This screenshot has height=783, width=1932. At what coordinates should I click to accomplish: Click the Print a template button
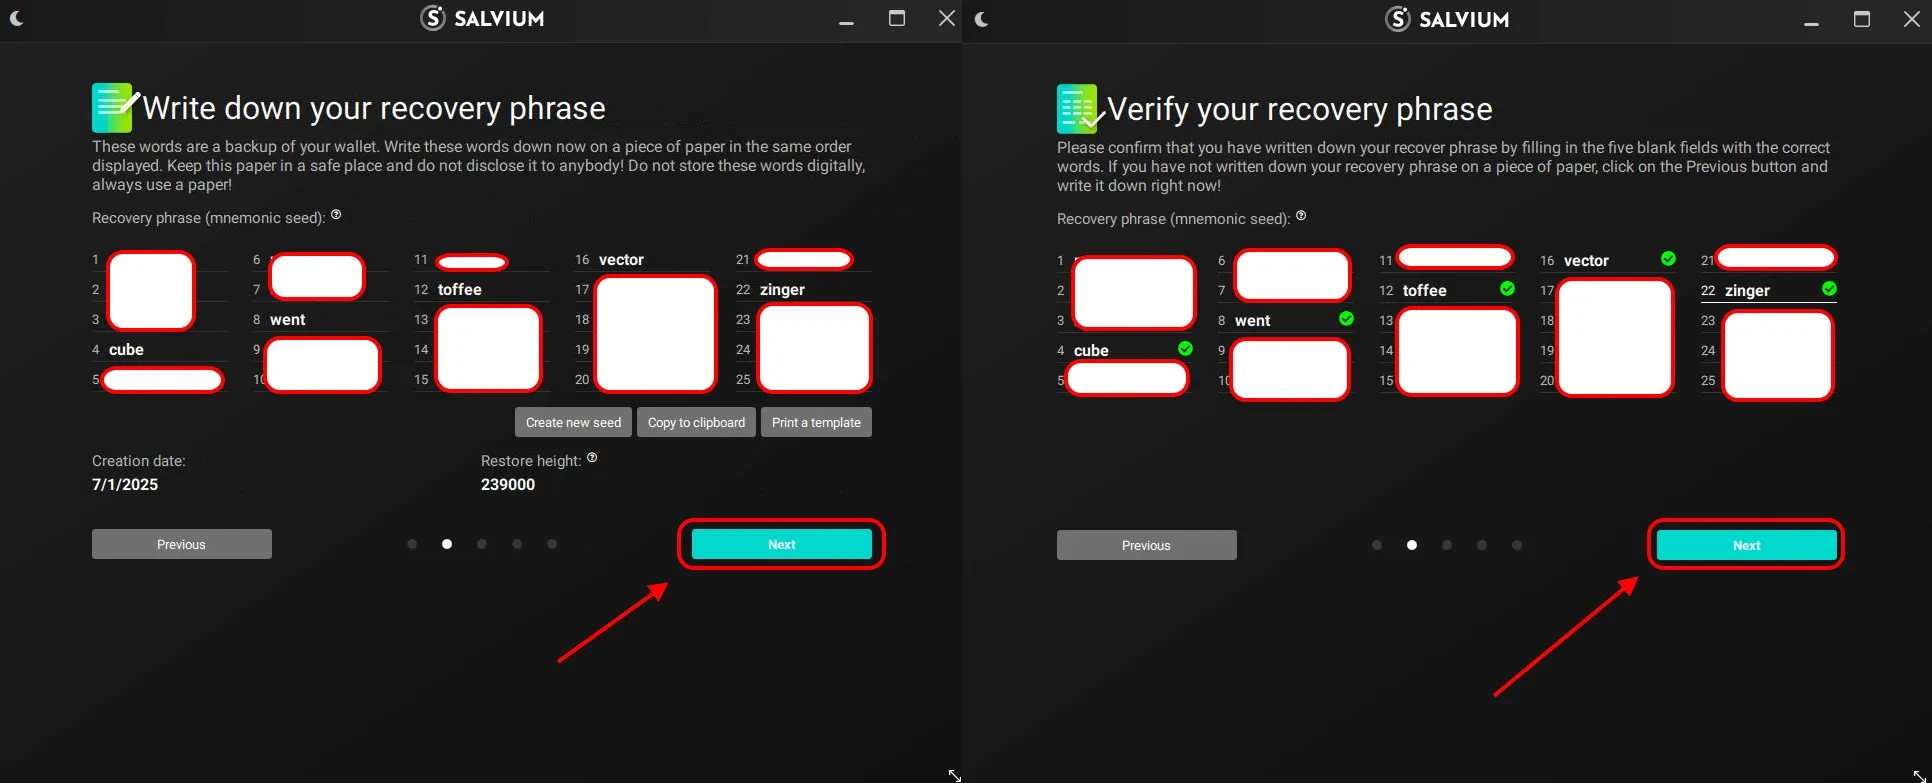click(816, 423)
